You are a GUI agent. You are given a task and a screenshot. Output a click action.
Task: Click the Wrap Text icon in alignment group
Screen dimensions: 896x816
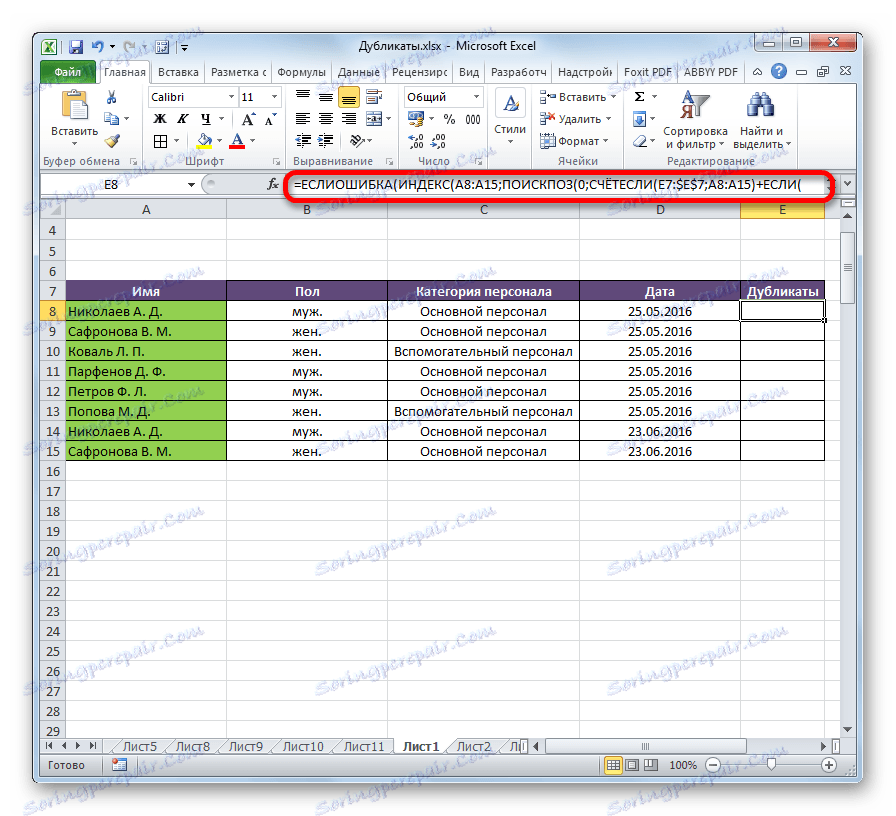pyautogui.click(x=374, y=97)
